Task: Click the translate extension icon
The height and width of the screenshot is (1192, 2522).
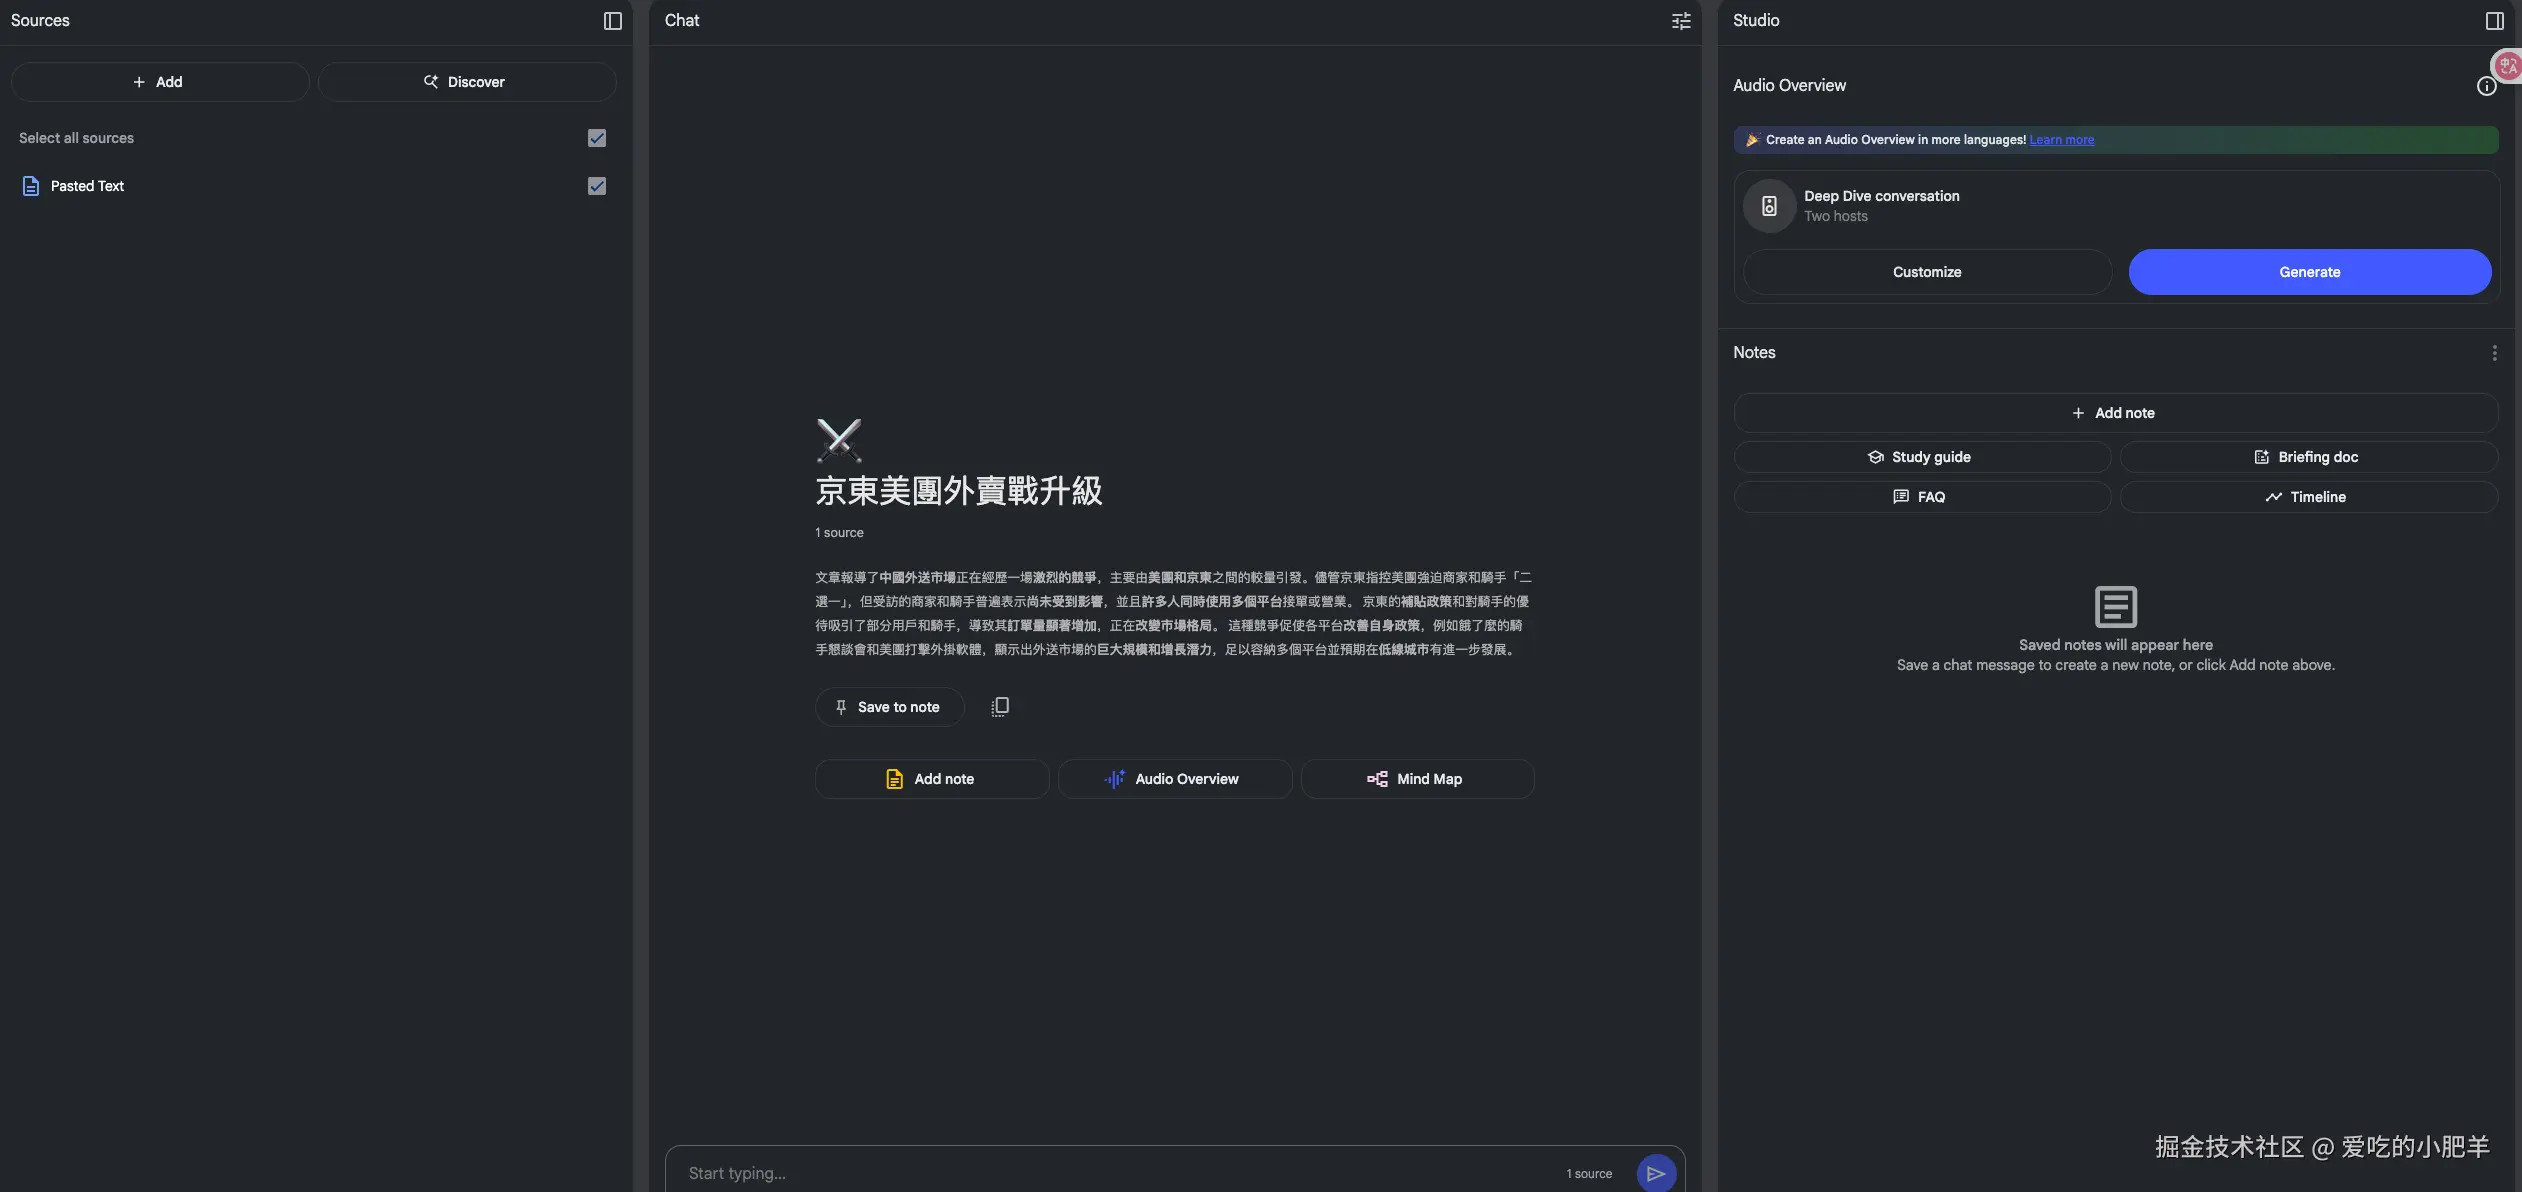Action: [x=2507, y=67]
